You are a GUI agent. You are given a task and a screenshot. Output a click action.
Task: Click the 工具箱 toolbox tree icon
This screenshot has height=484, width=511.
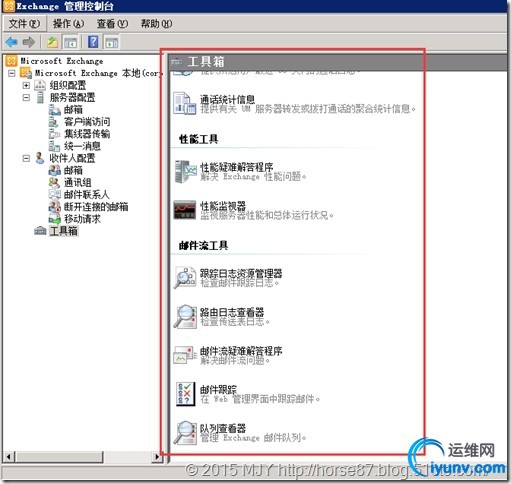point(40,231)
